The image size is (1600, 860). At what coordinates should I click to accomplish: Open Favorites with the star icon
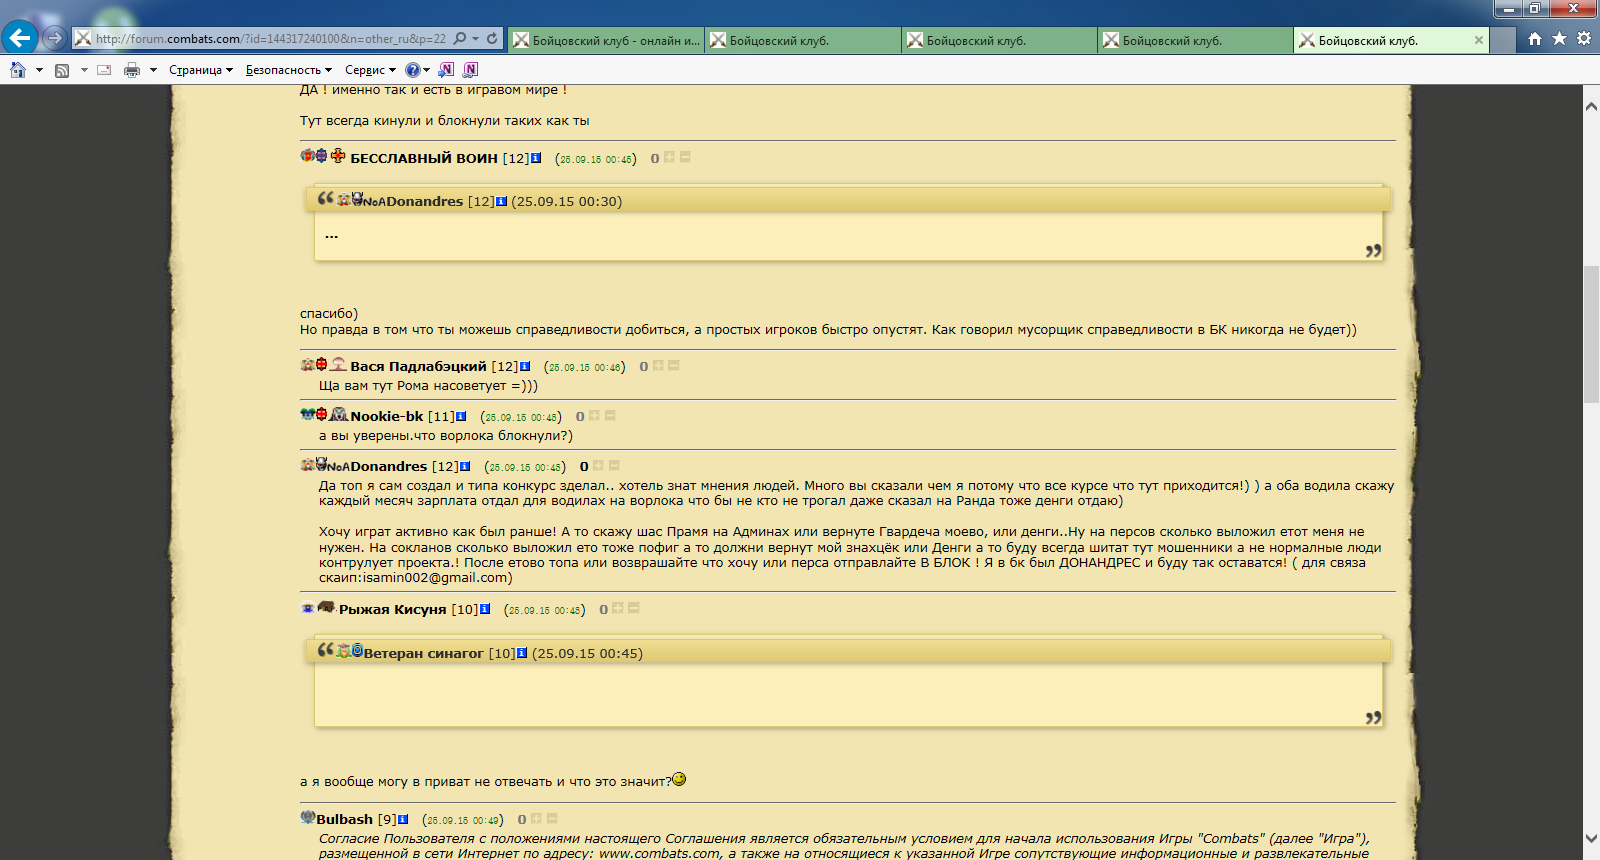1559,39
